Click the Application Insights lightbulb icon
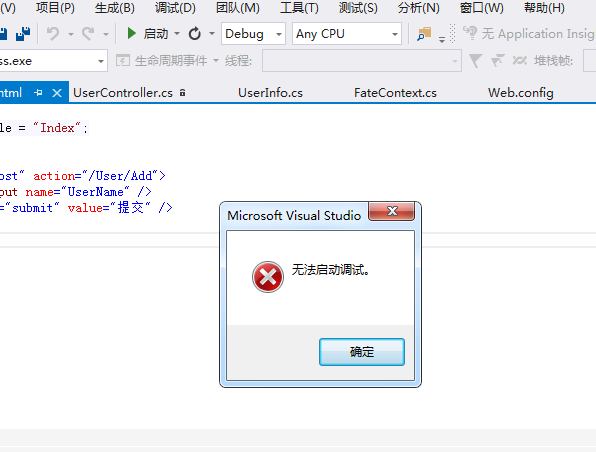596x452 pixels. (470, 33)
